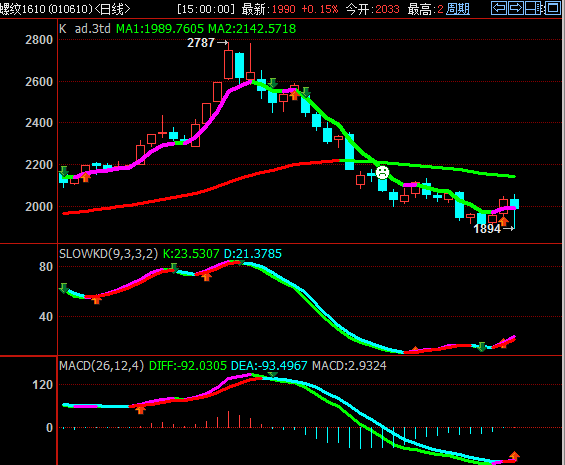Click the 2600 price axis label
The width and height of the screenshot is (565, 465).
(39, 82)
